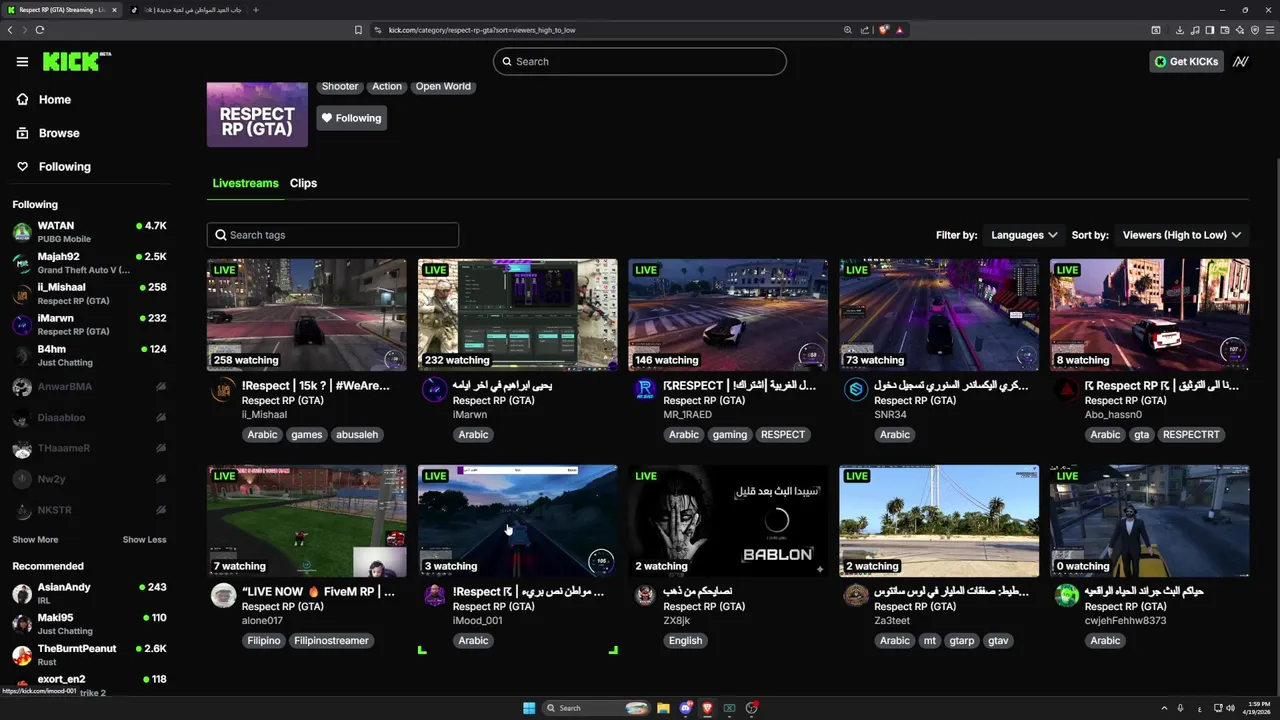The image size is (1280, 720).
Task: Open the WATAN channel in Following list
Action: coord(88,232)
